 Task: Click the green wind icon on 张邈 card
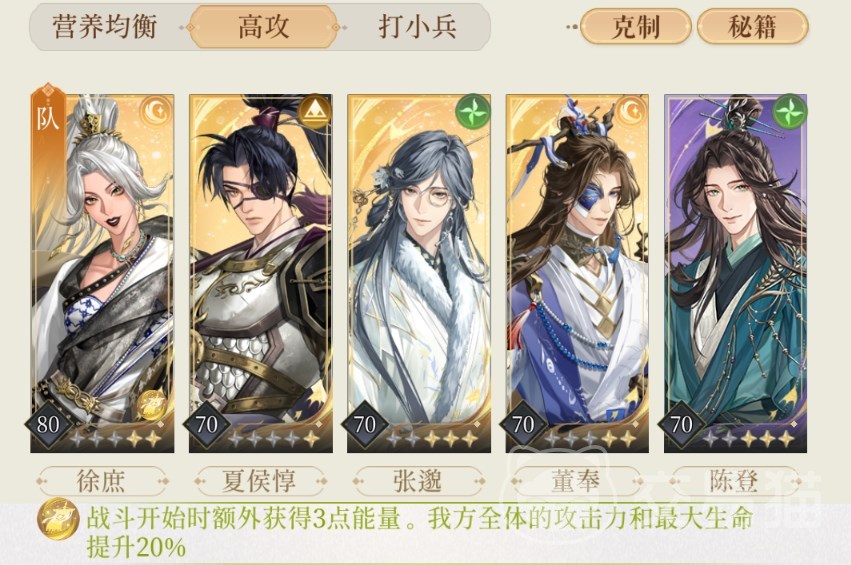point(472,111)
